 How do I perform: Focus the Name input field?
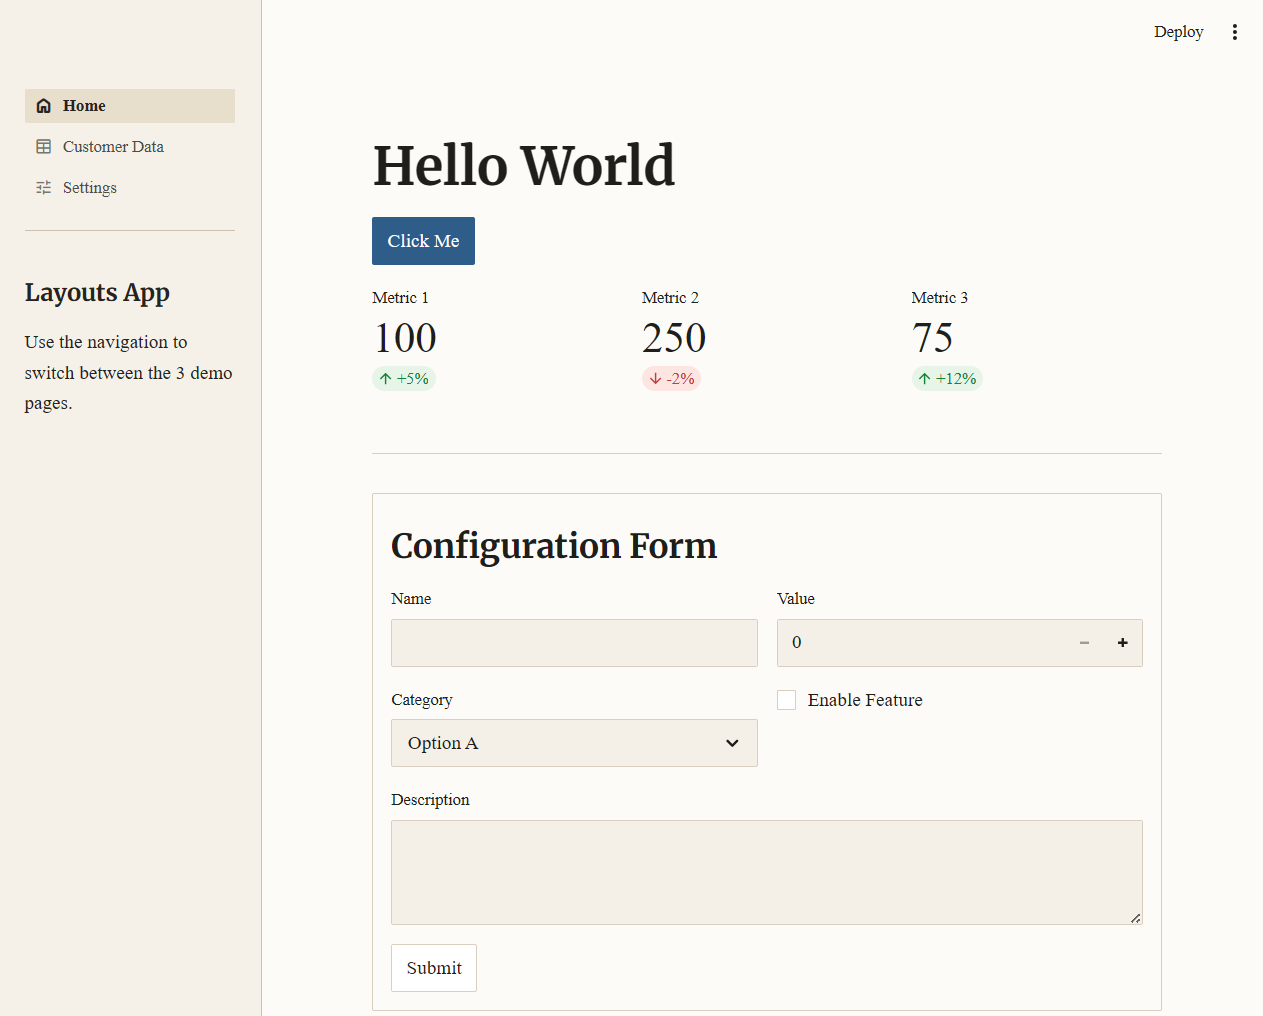tap(574, 643)
